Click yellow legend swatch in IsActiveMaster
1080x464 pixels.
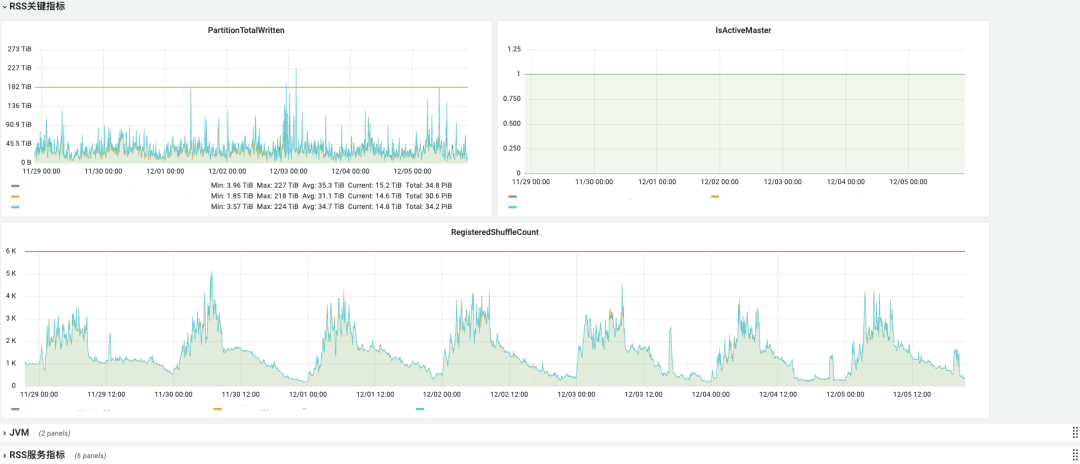[715, 196]
